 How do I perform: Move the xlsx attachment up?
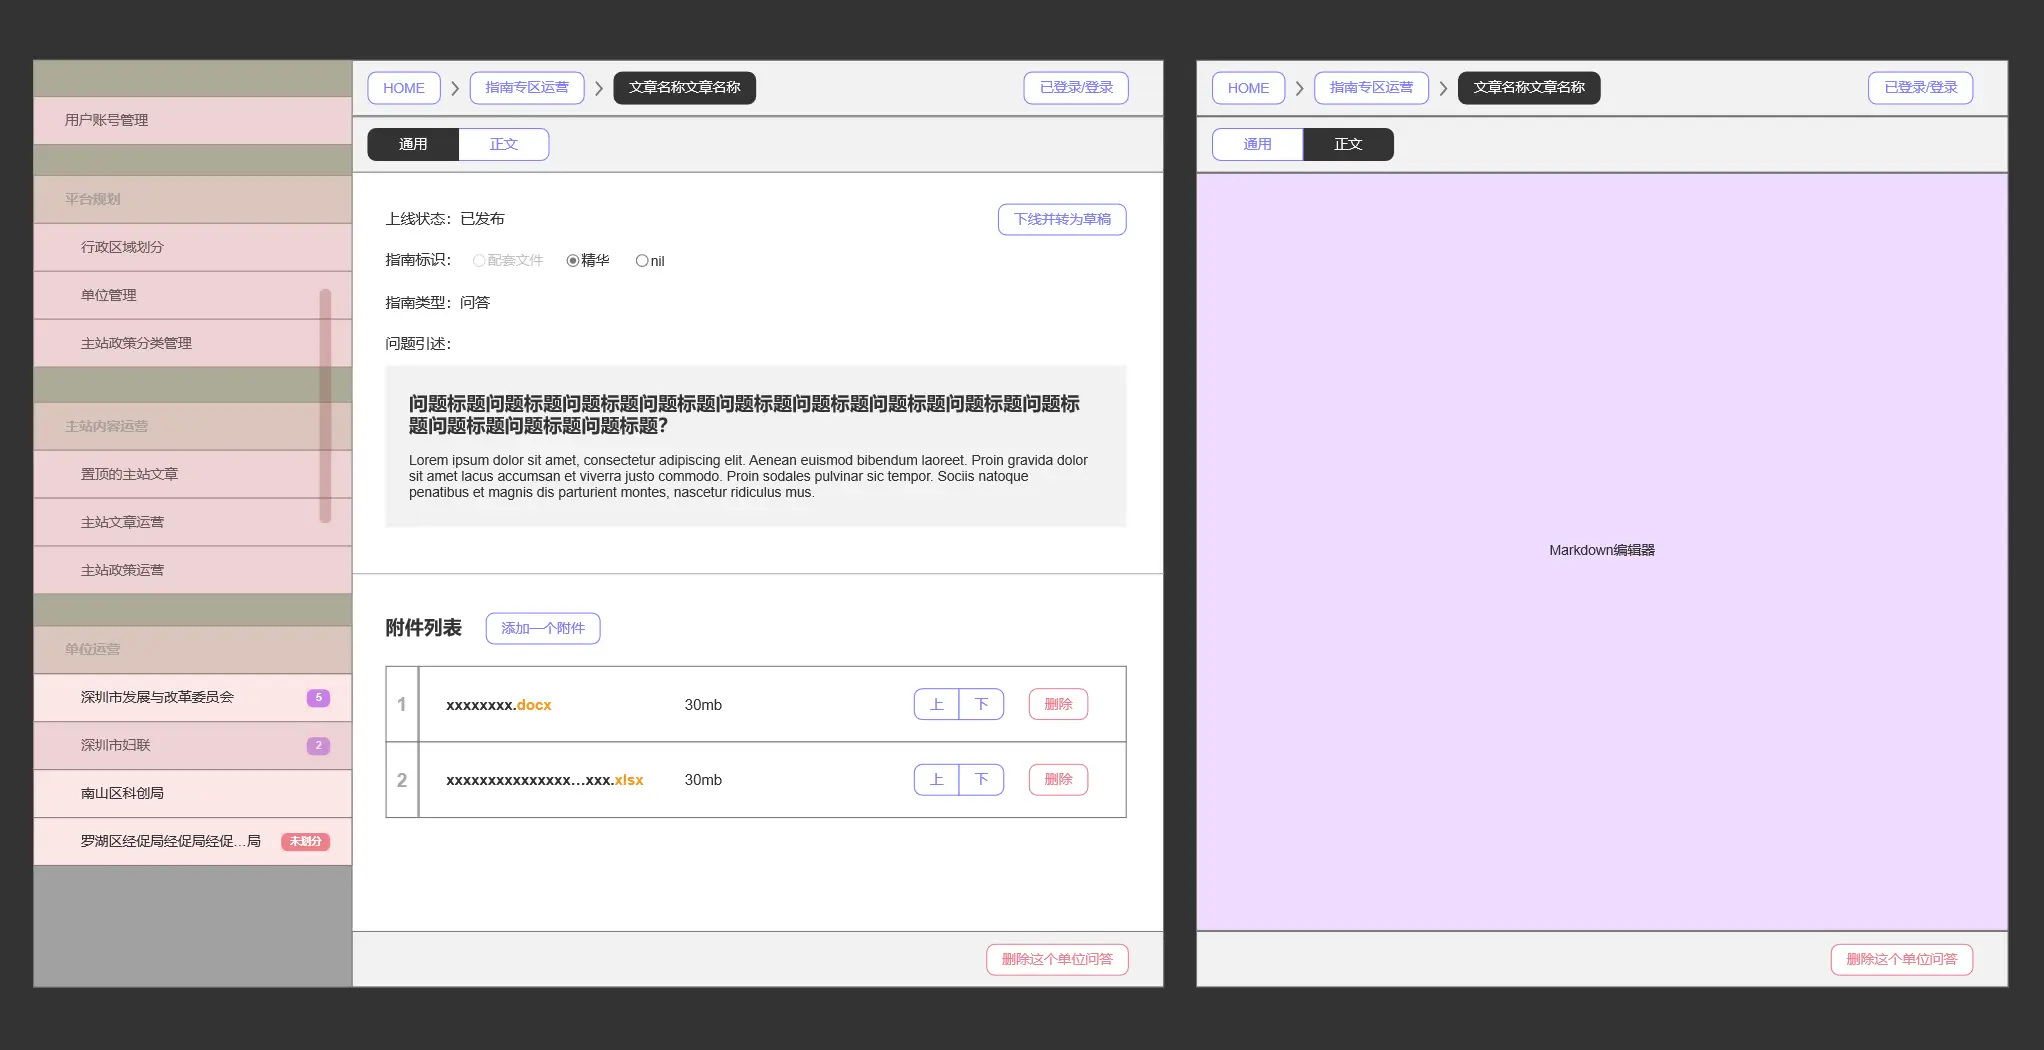pyautogui.click(x=936, y=779)
